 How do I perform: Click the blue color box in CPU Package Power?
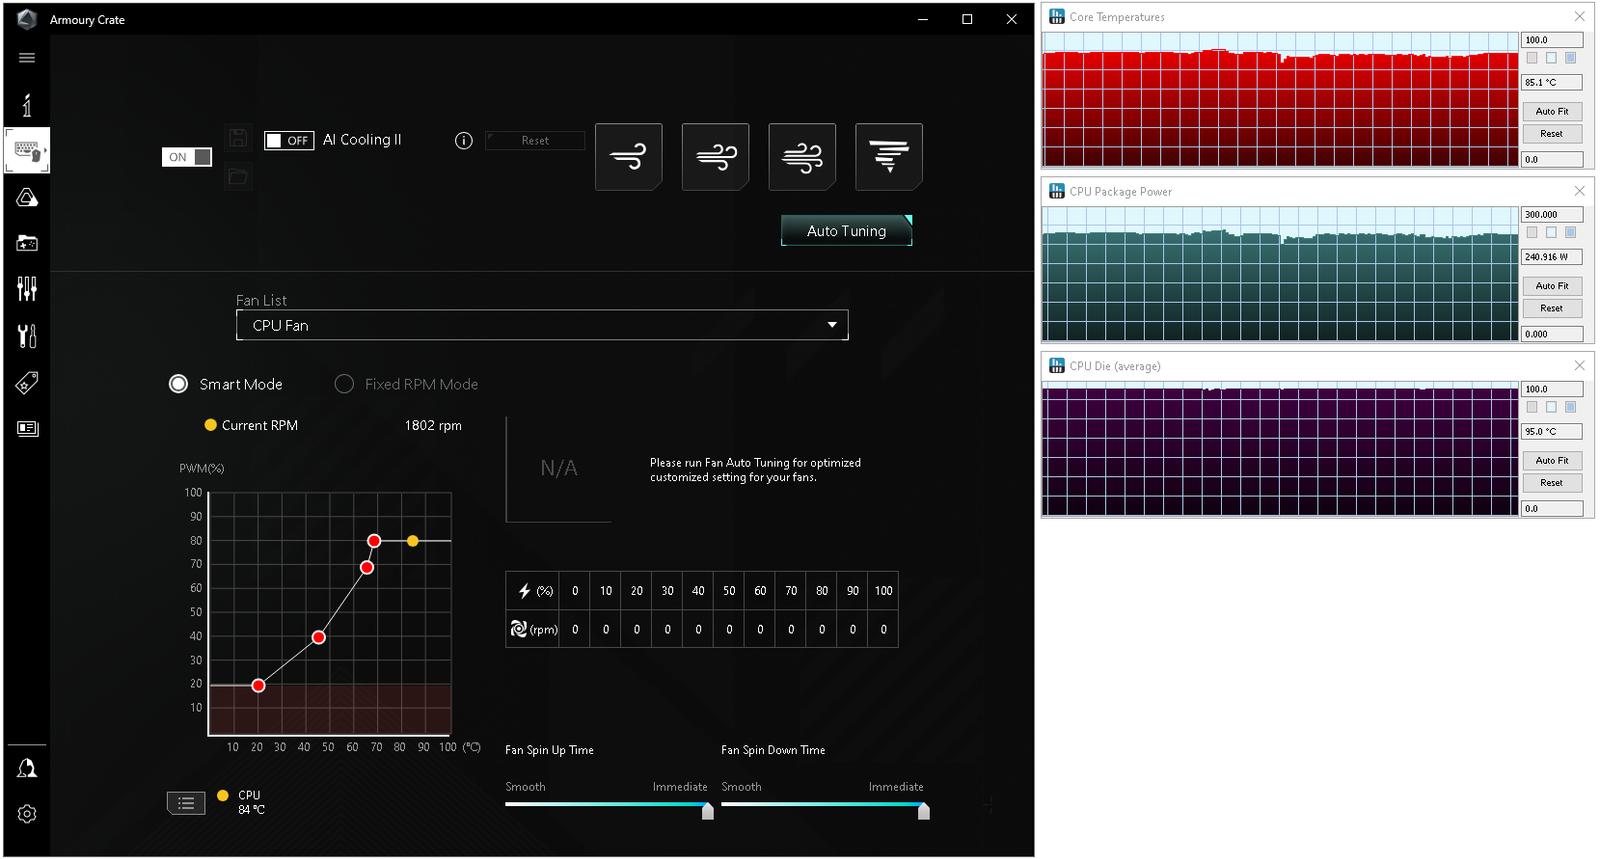click(1570, 232)
